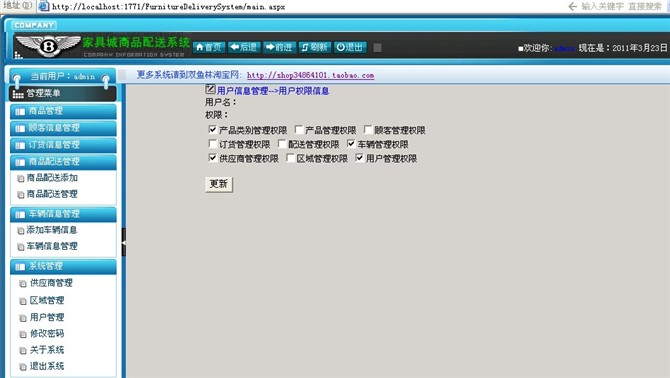Click the 前进 forward button
The height and width of the screenshot is (378, 670).
click(279, 47)
